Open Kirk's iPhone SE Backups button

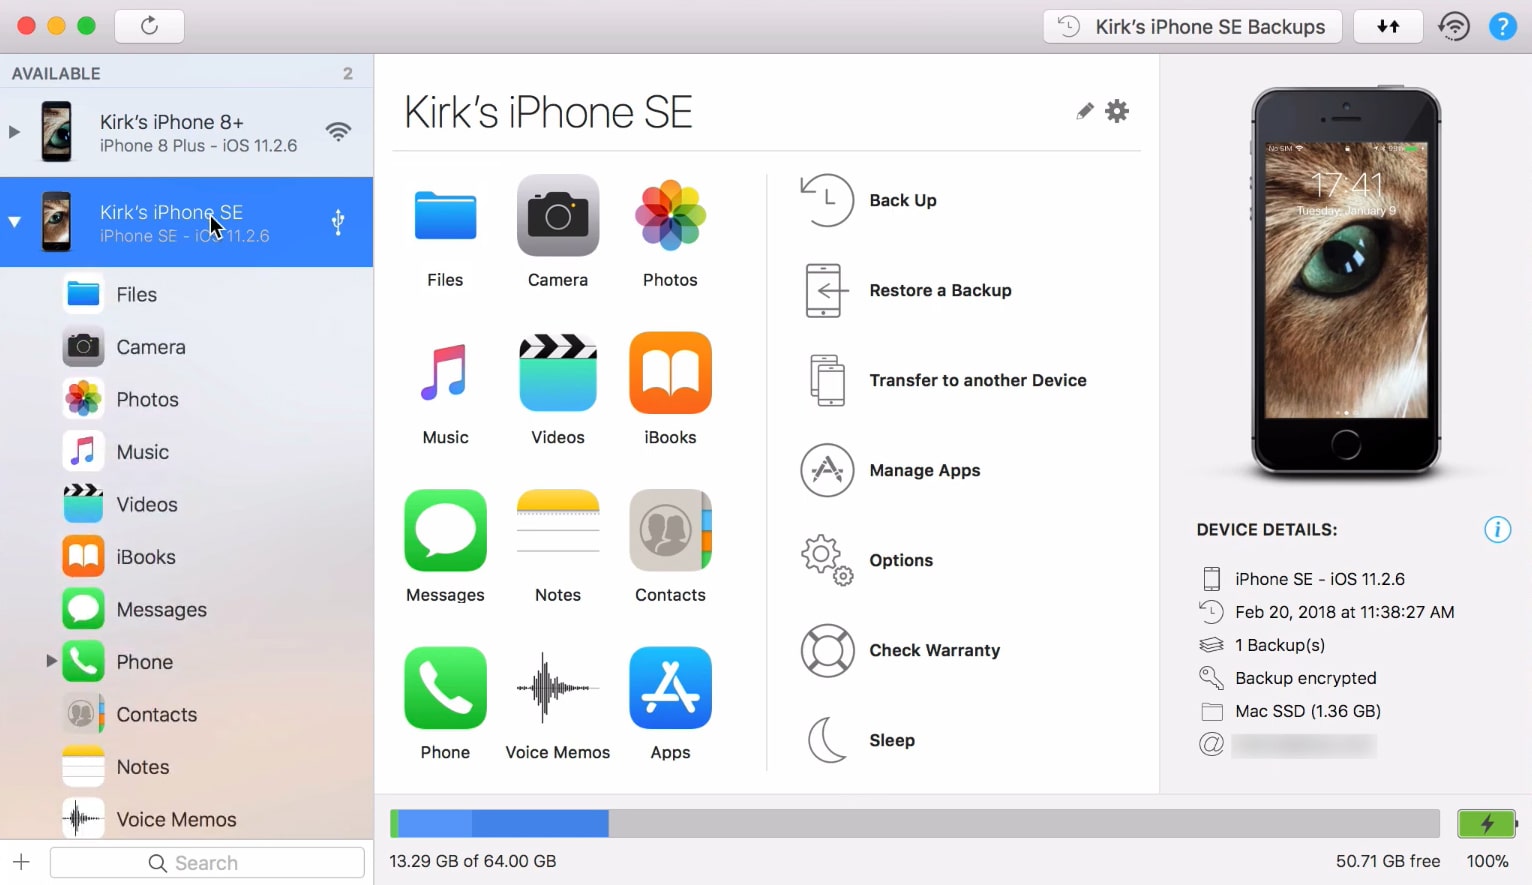(x=1192, y=26)
